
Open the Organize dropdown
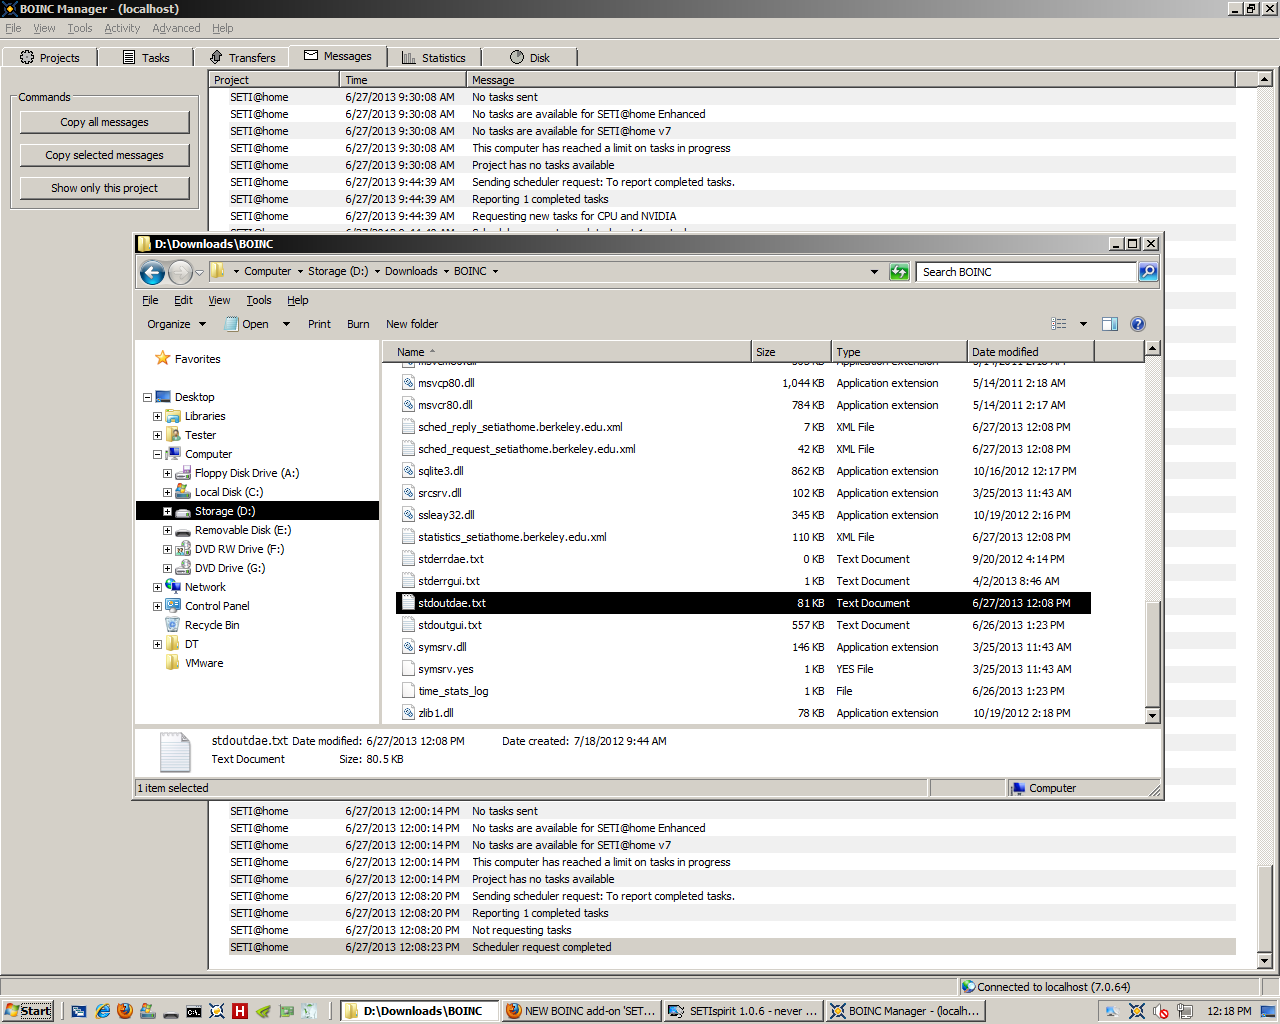pyautogui.click(x=176, y=324)
